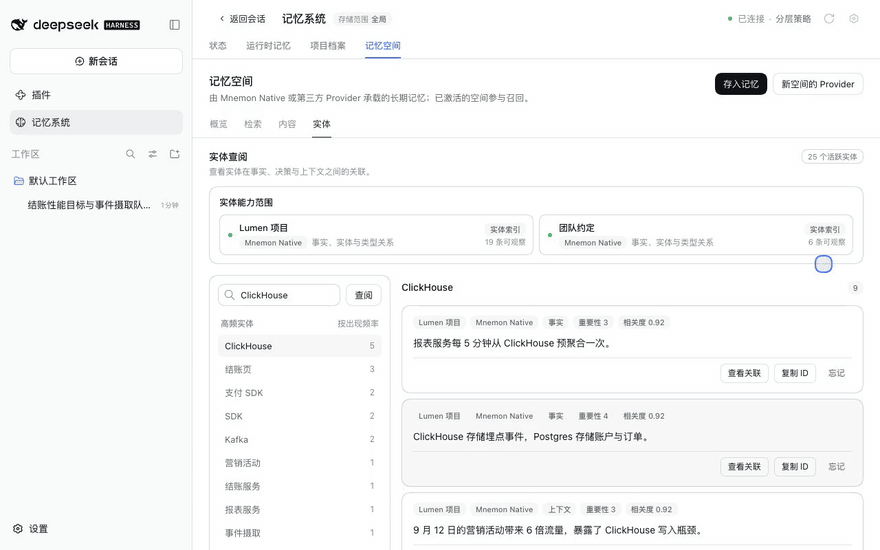Screen dimensions: 880x550
Task: Switch to the 运行时记忆 tab
Action: tap(268, 46)
